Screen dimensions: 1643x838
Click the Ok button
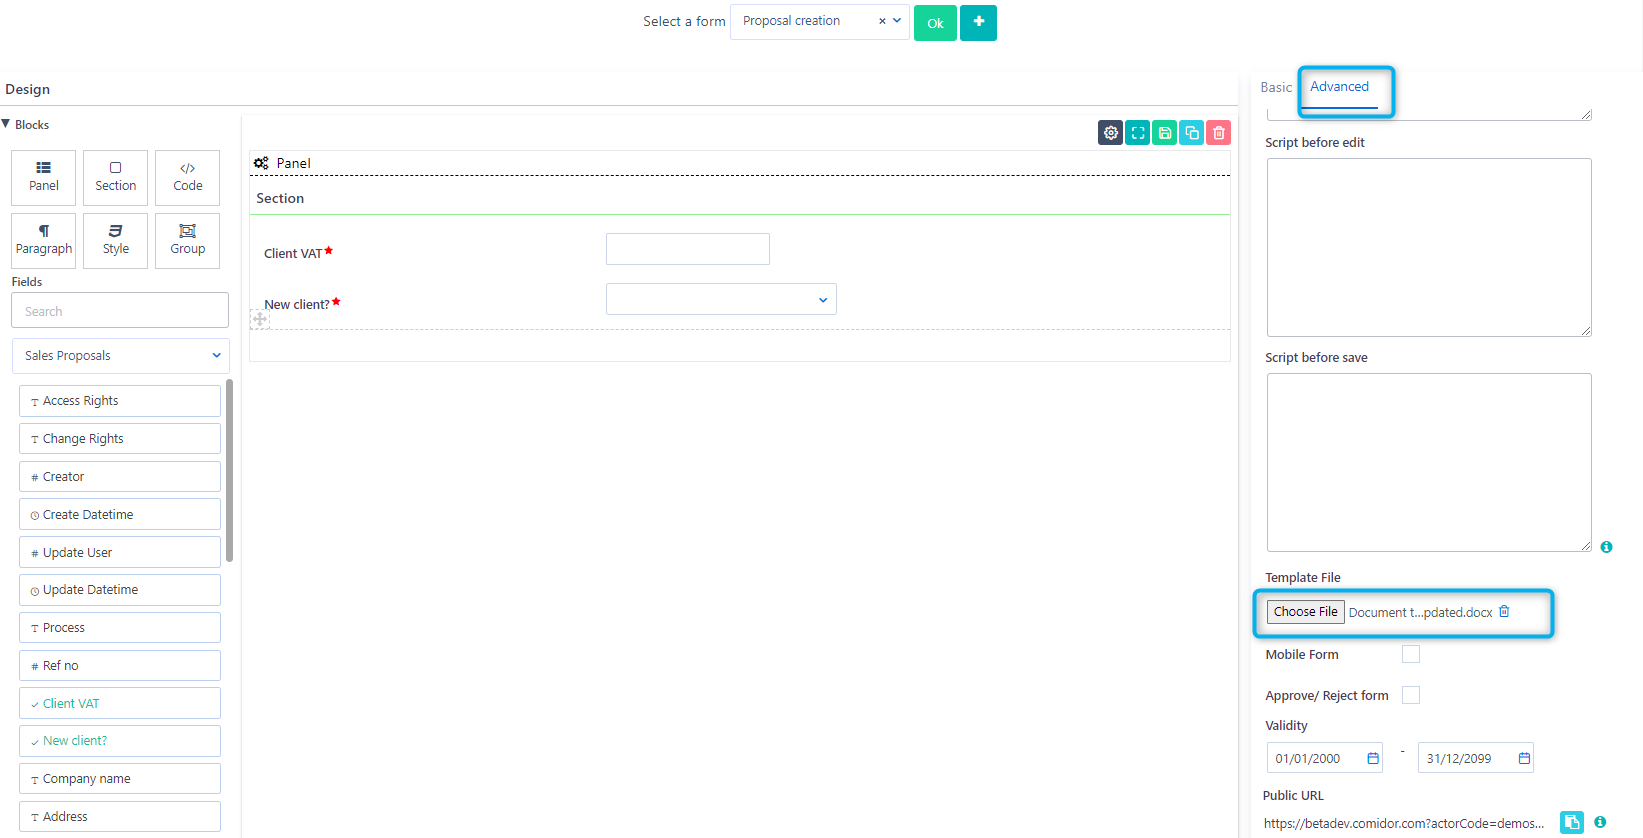click(x=935, y=23)
